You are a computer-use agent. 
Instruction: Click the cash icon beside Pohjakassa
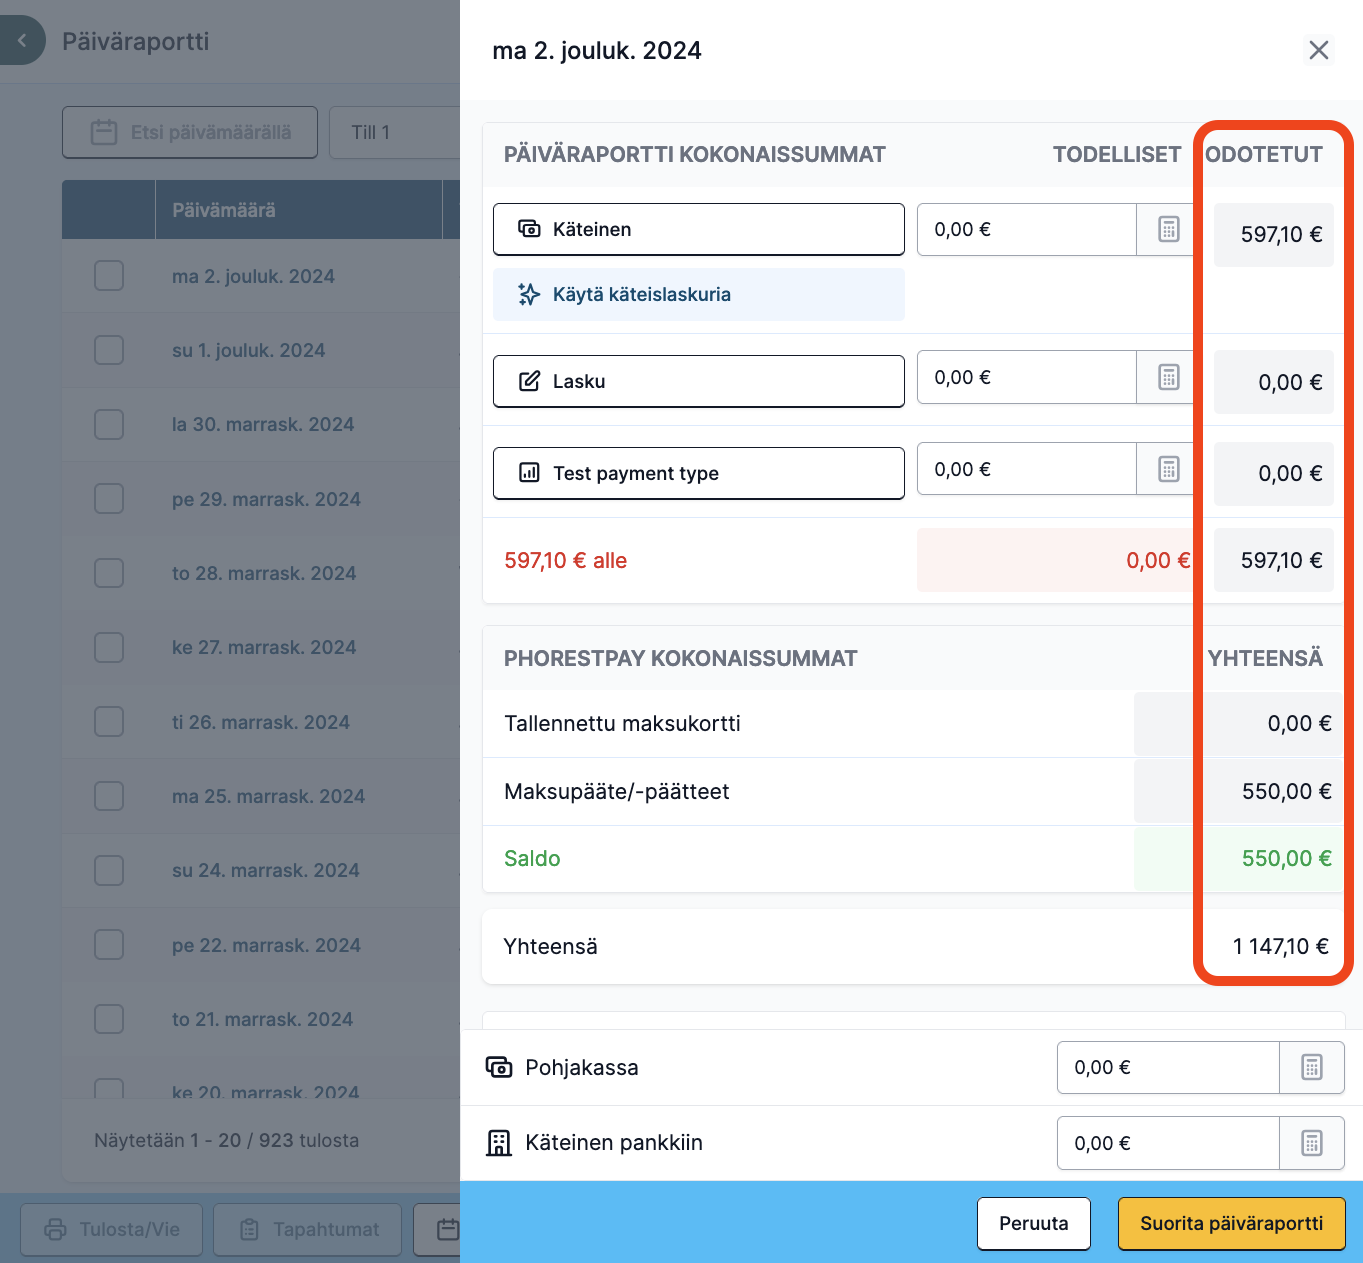coord(499,1067)
